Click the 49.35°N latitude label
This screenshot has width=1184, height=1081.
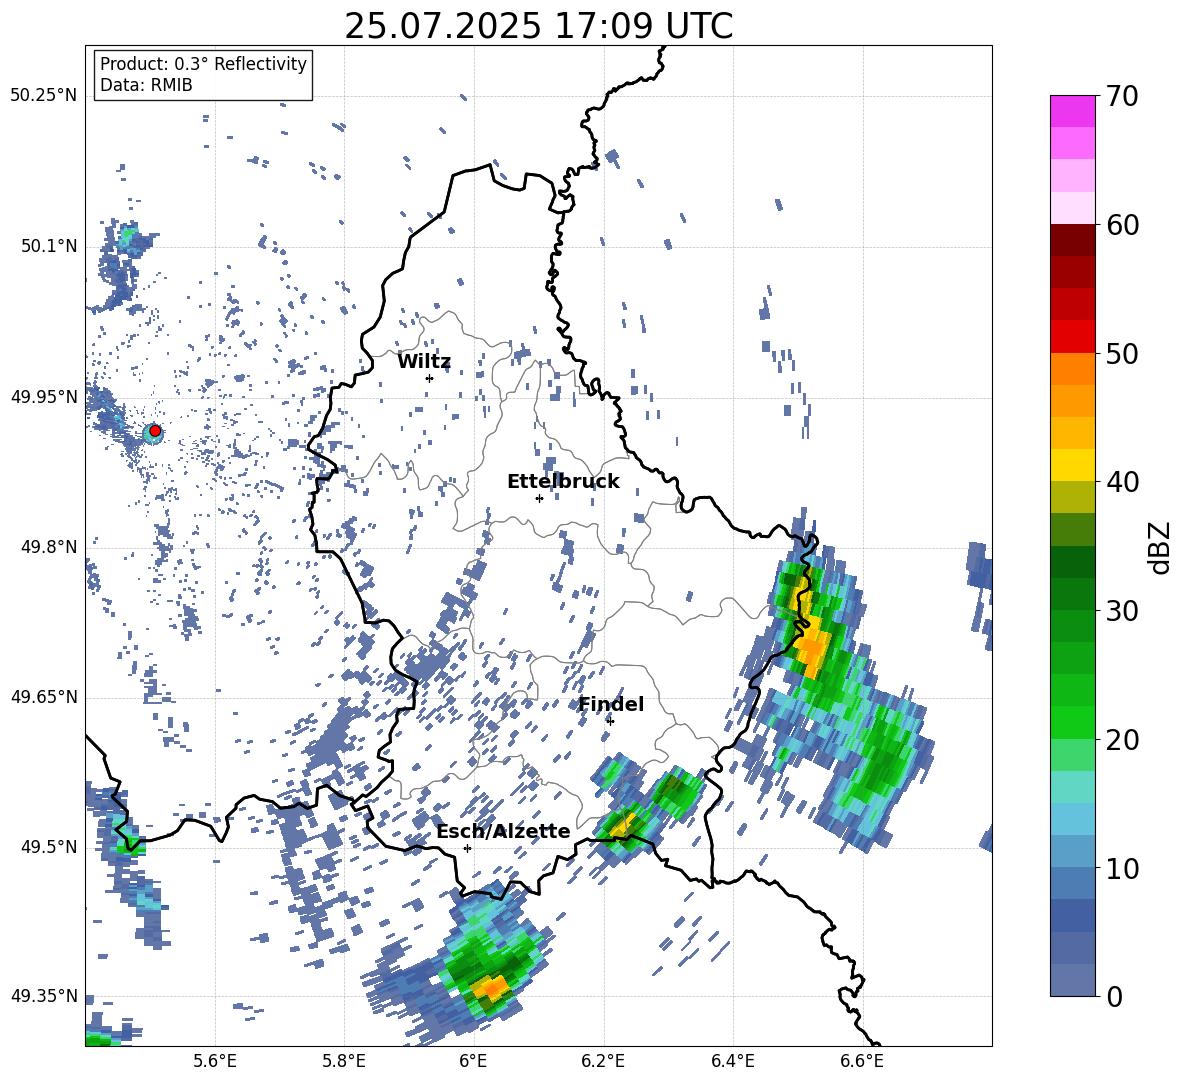tap(44, 996)
